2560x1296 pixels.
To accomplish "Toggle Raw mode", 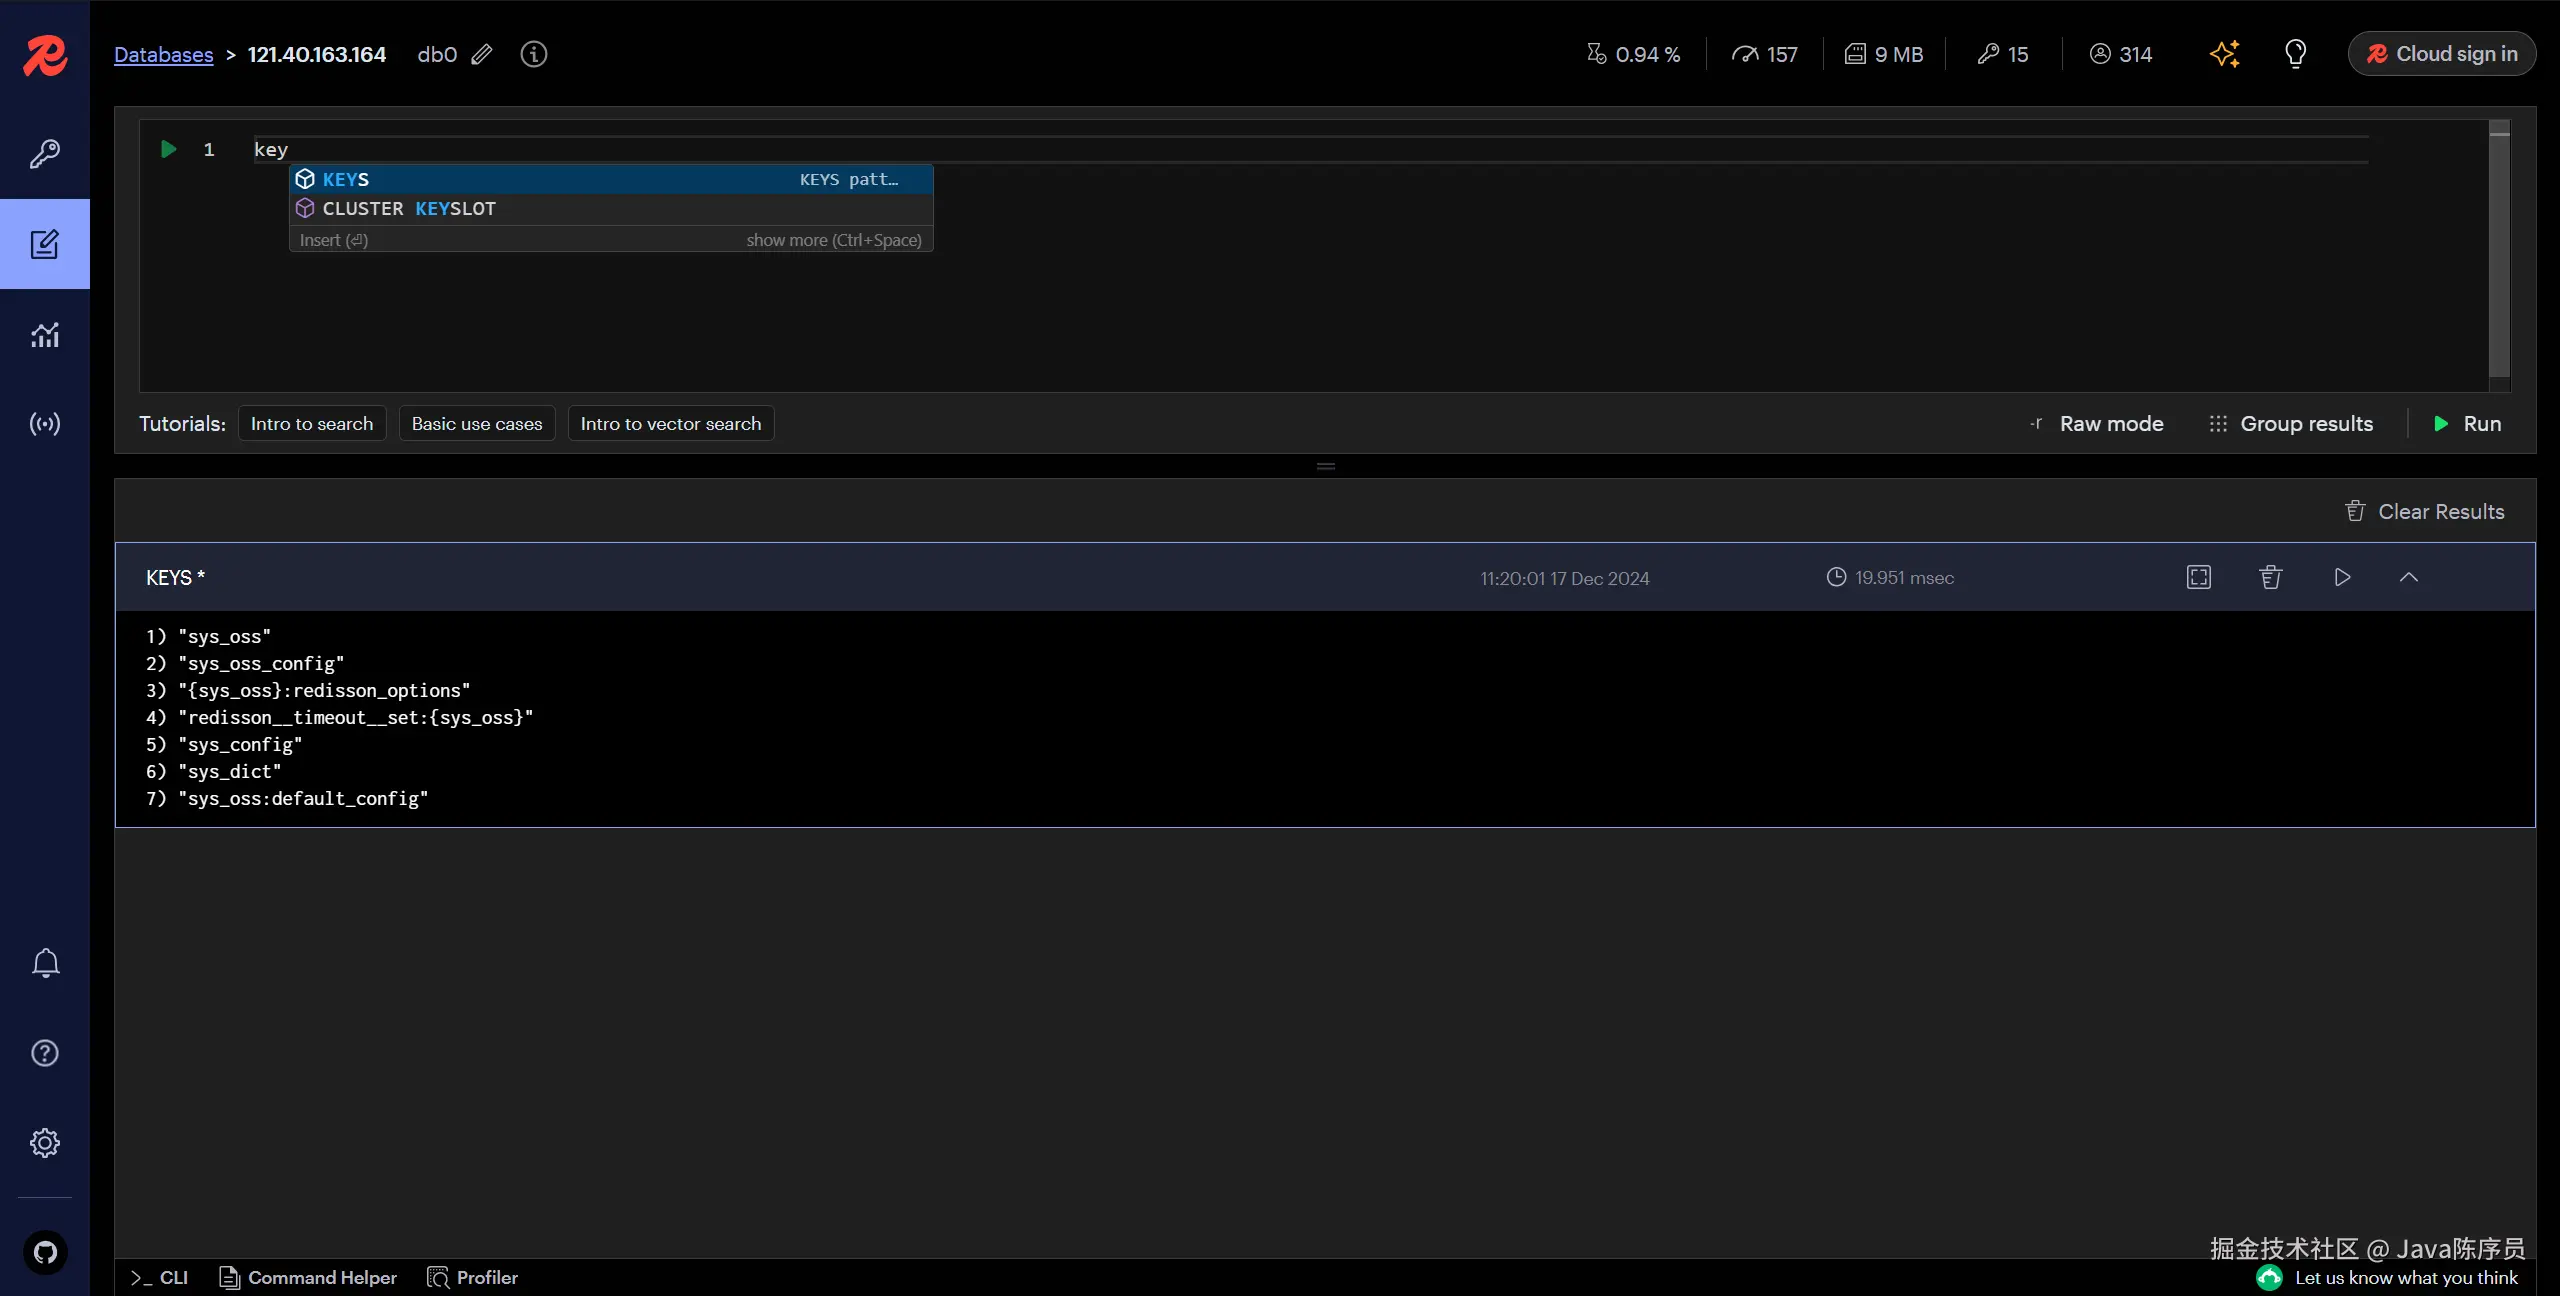I will click(2098, 424).
